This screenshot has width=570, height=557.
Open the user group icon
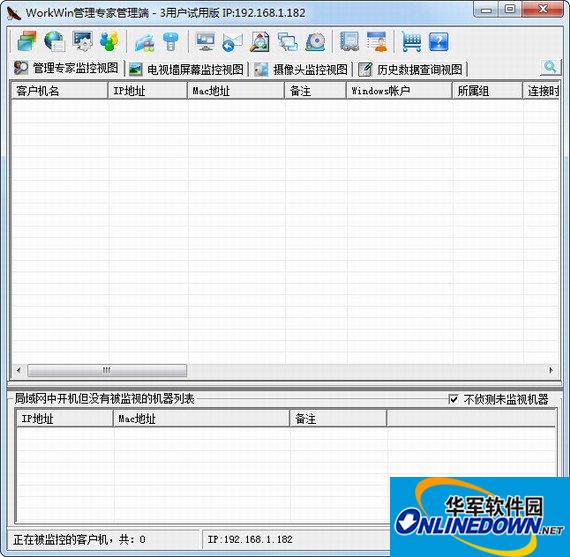[109, 41]
